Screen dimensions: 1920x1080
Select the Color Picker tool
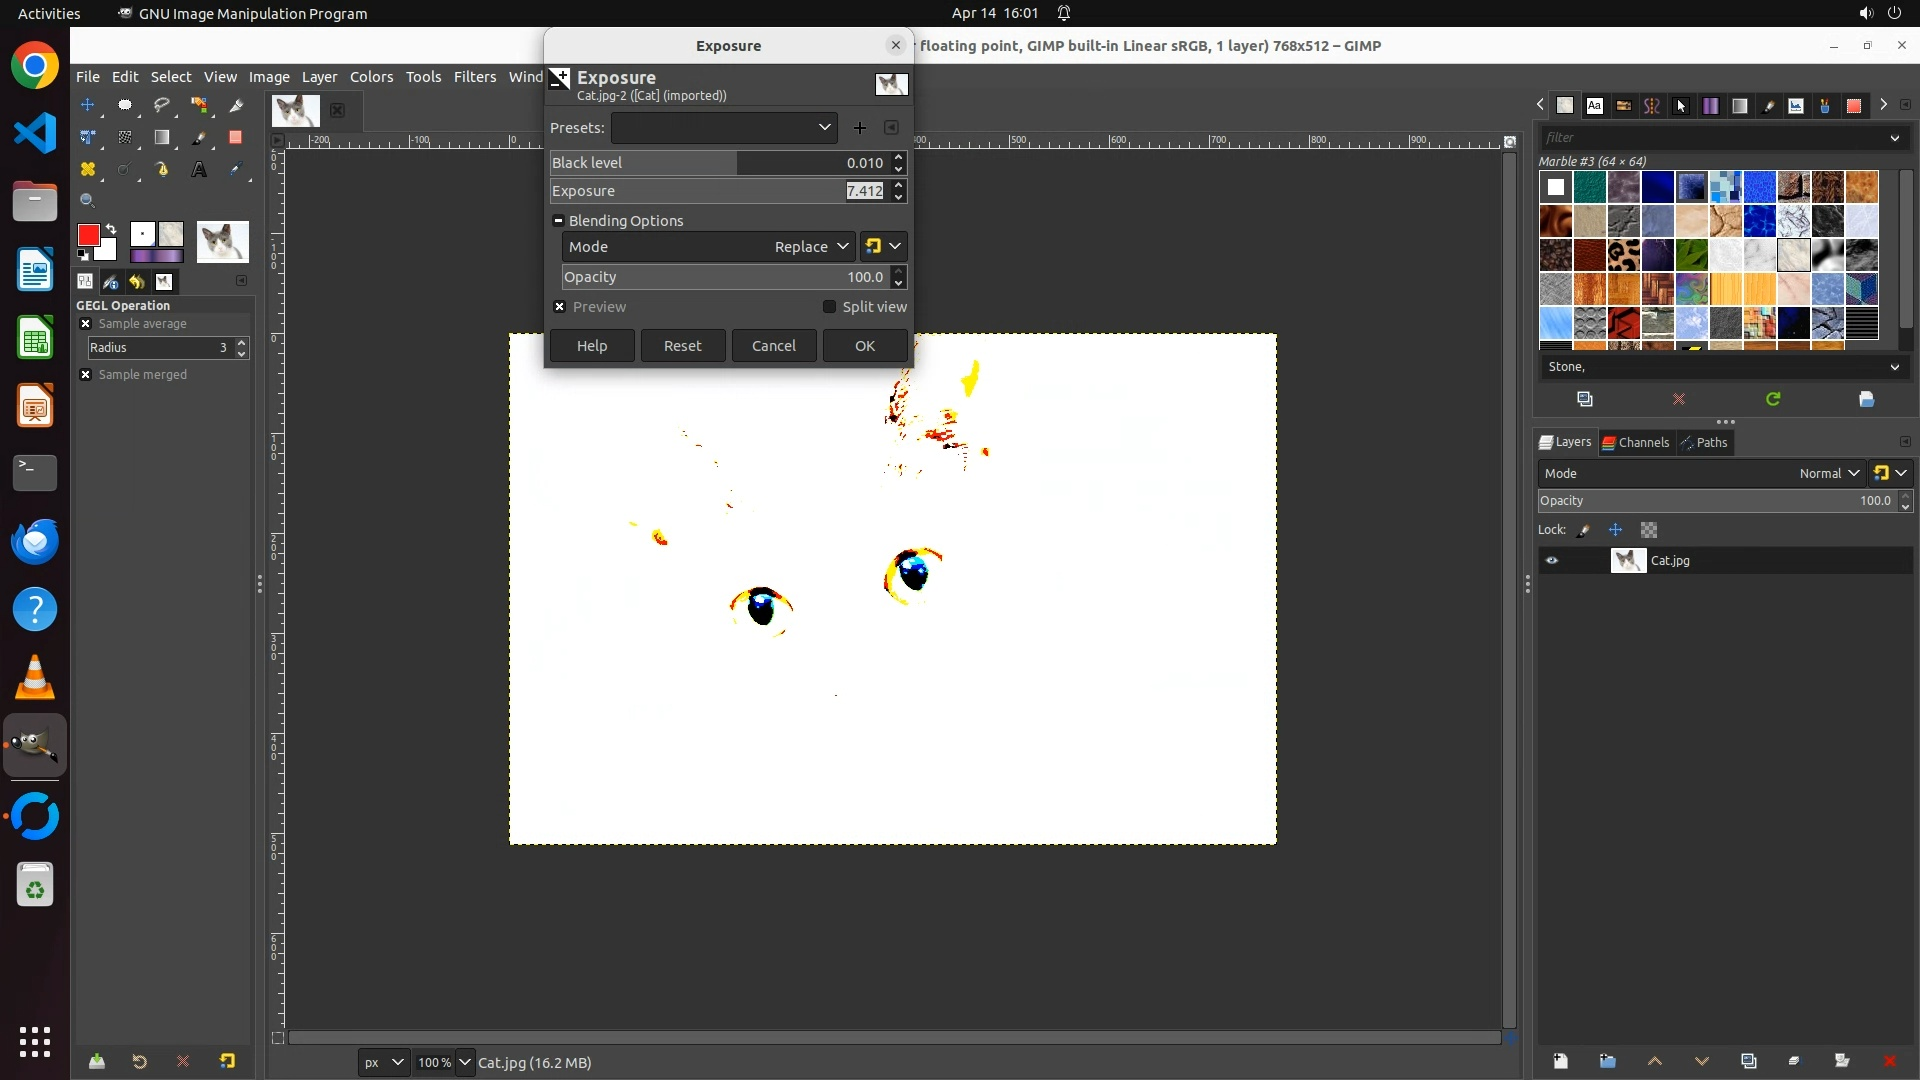236,170
